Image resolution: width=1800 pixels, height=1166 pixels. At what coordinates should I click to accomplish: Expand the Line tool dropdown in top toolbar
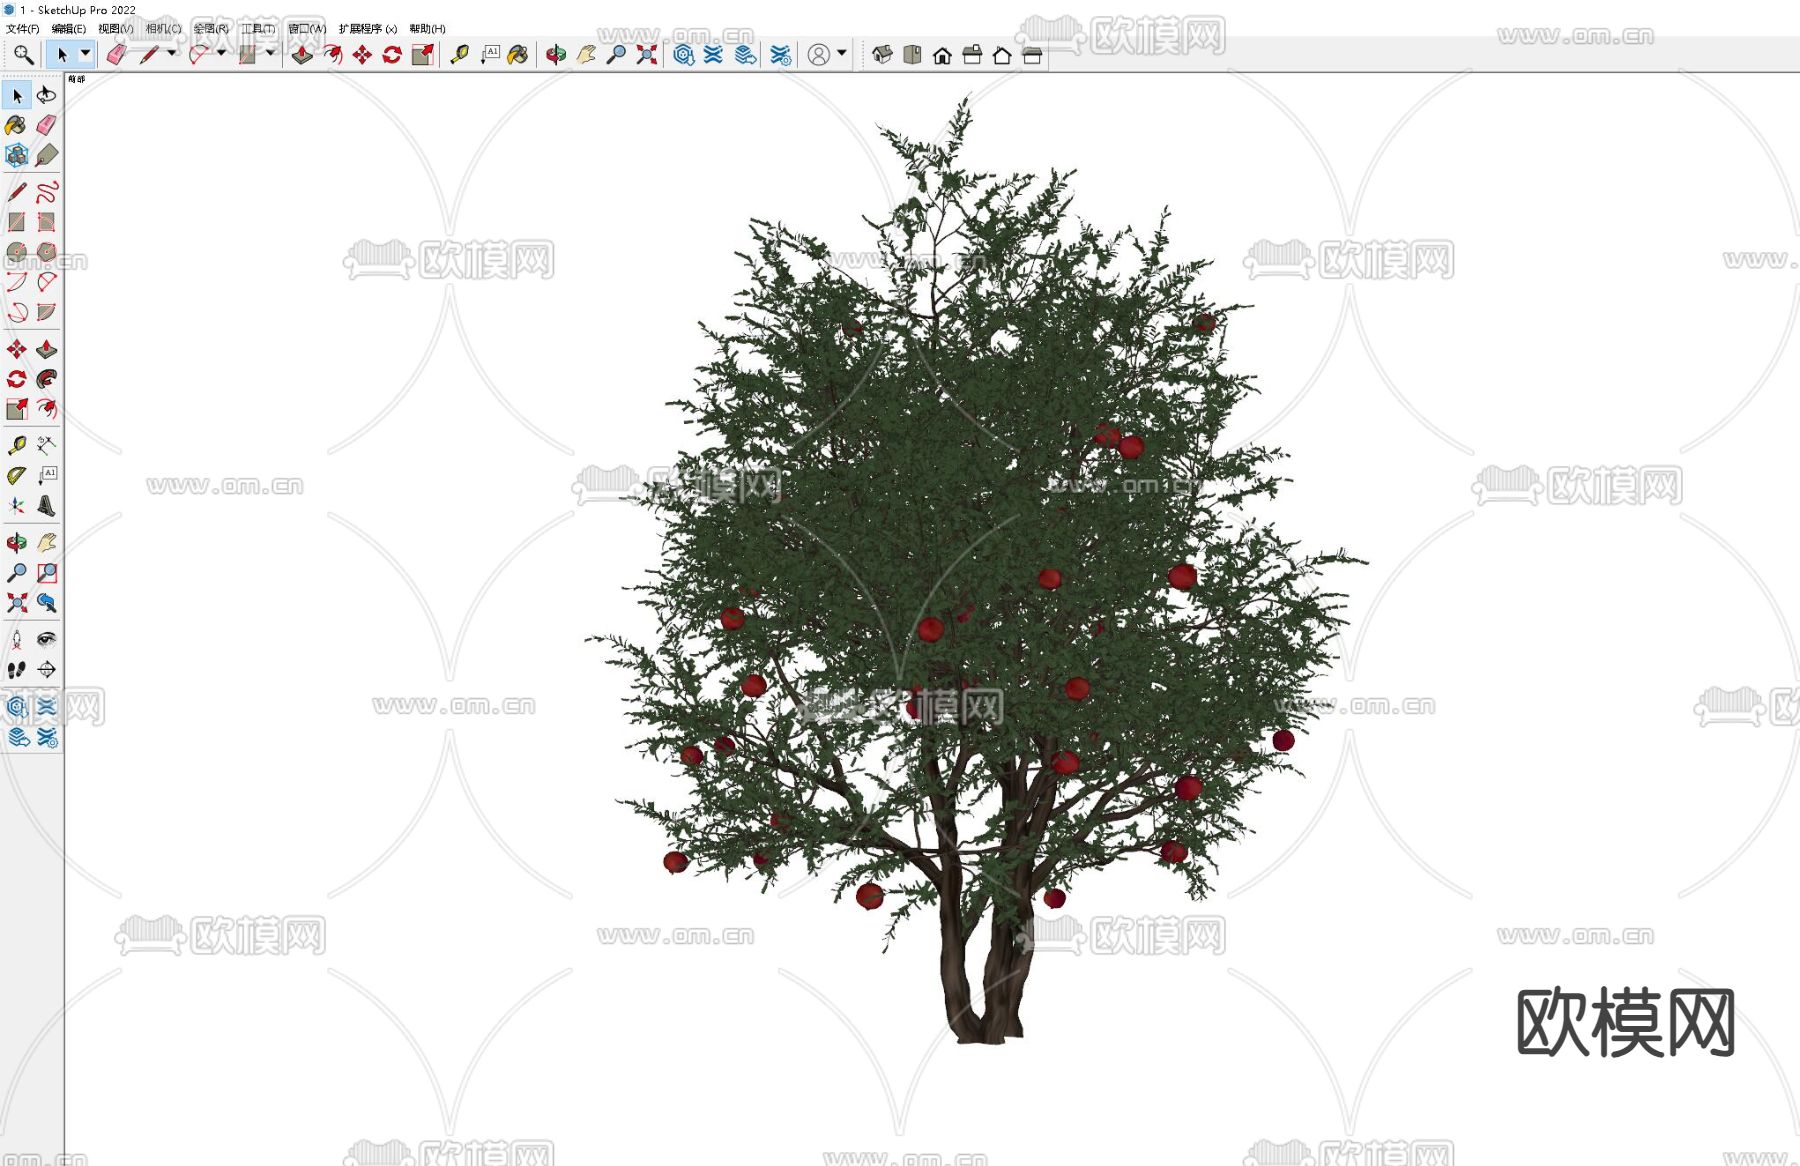click(x=172, y=54)
